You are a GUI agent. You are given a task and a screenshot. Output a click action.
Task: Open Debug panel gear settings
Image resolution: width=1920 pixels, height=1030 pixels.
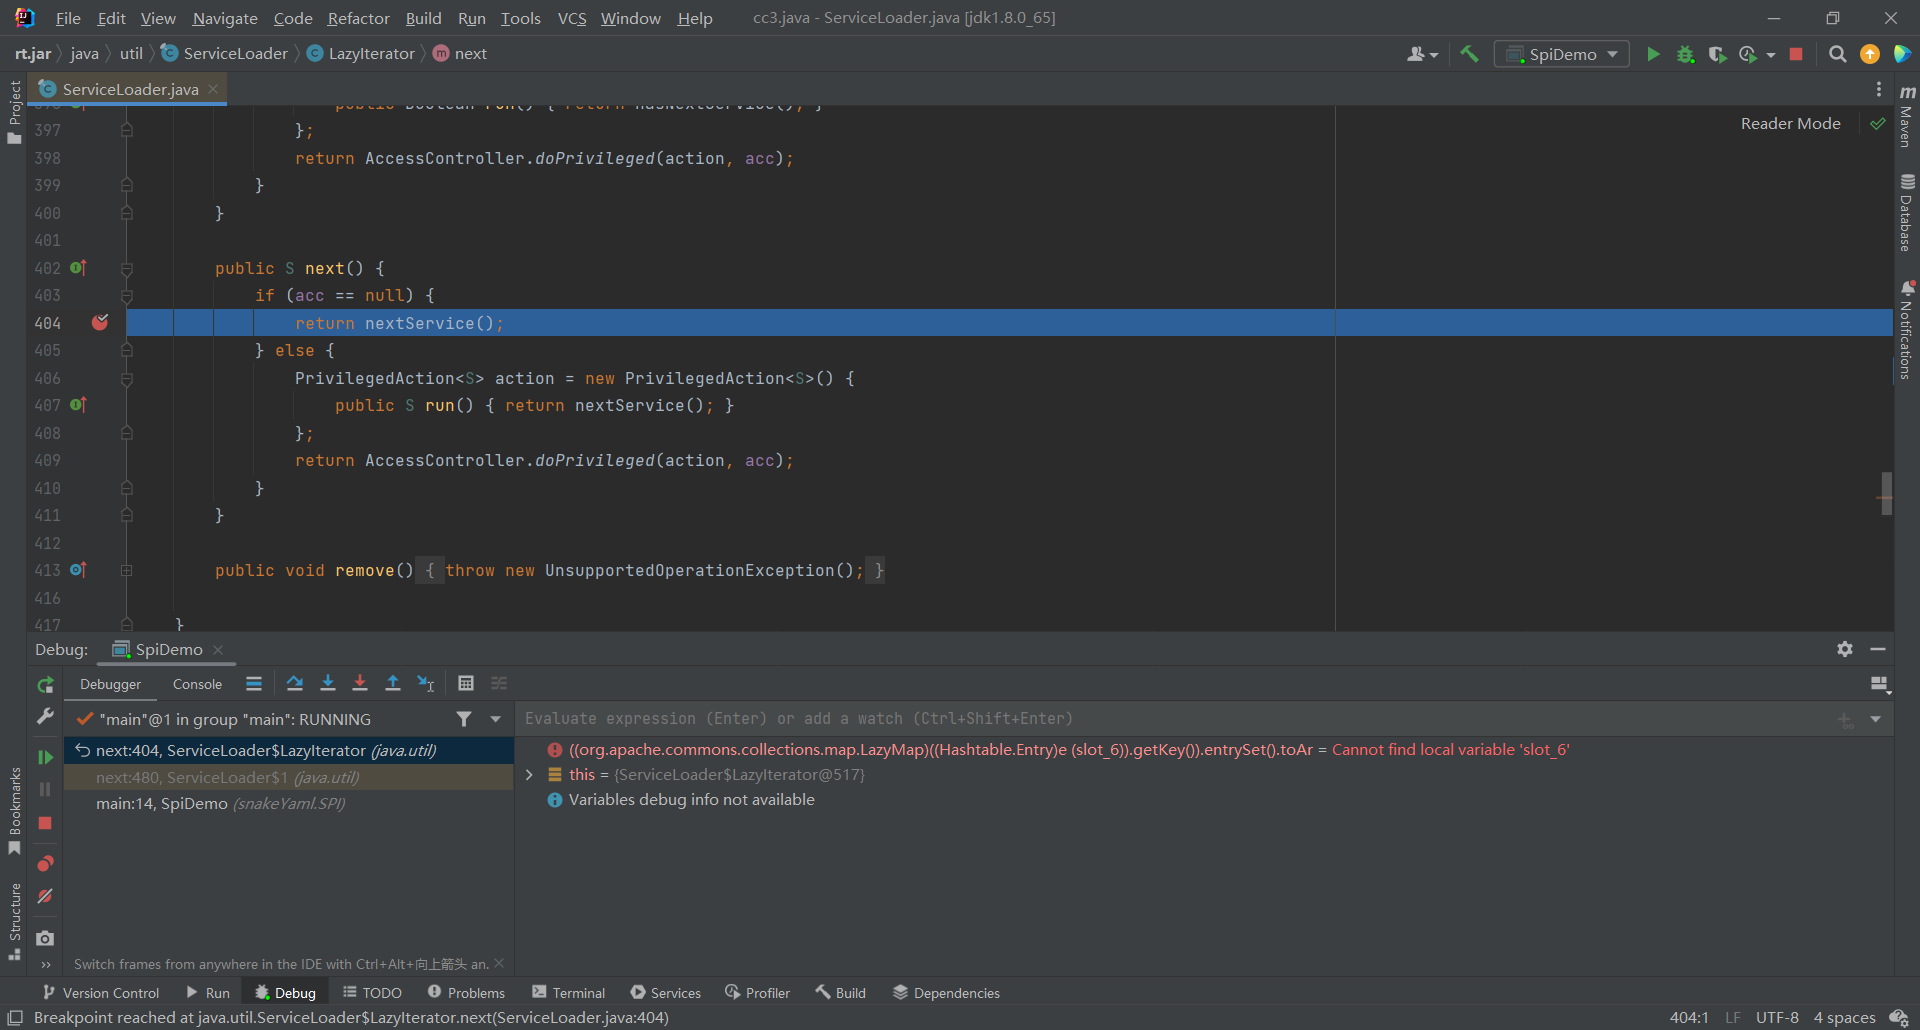pyautogui.click(x=1845, y=649)
